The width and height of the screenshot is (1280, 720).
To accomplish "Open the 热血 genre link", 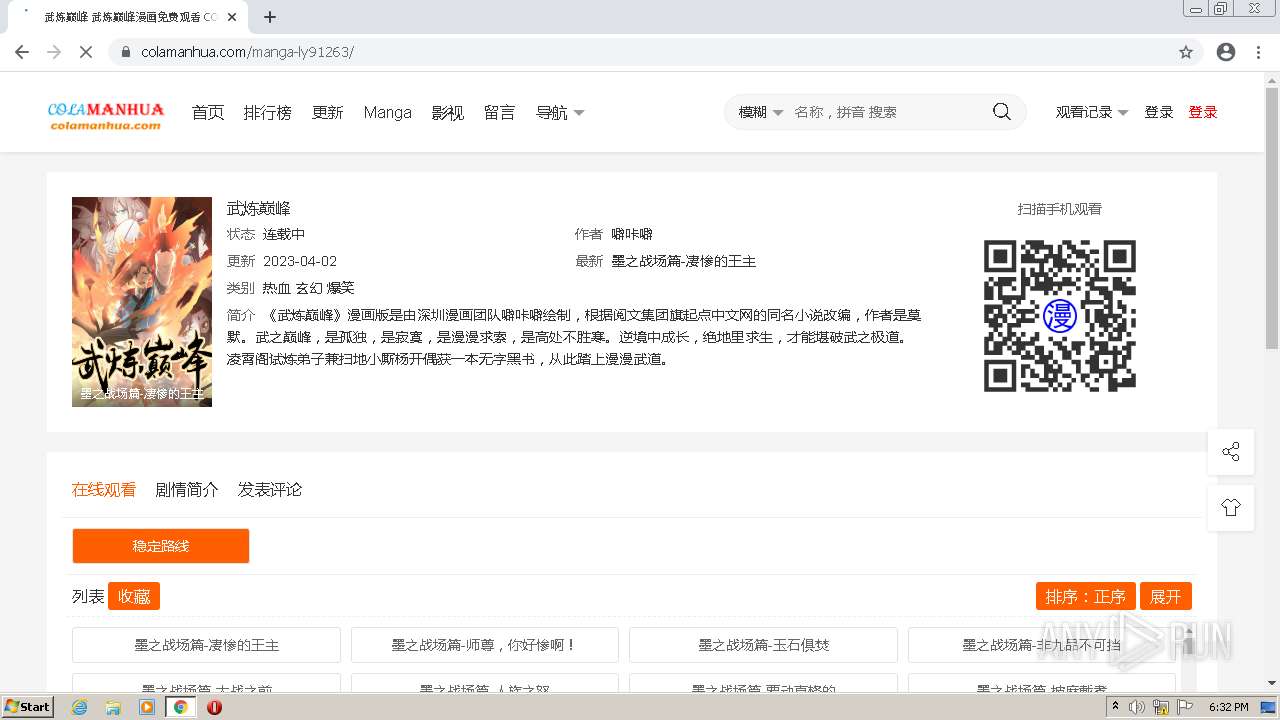I will click(x=276, y=288).
